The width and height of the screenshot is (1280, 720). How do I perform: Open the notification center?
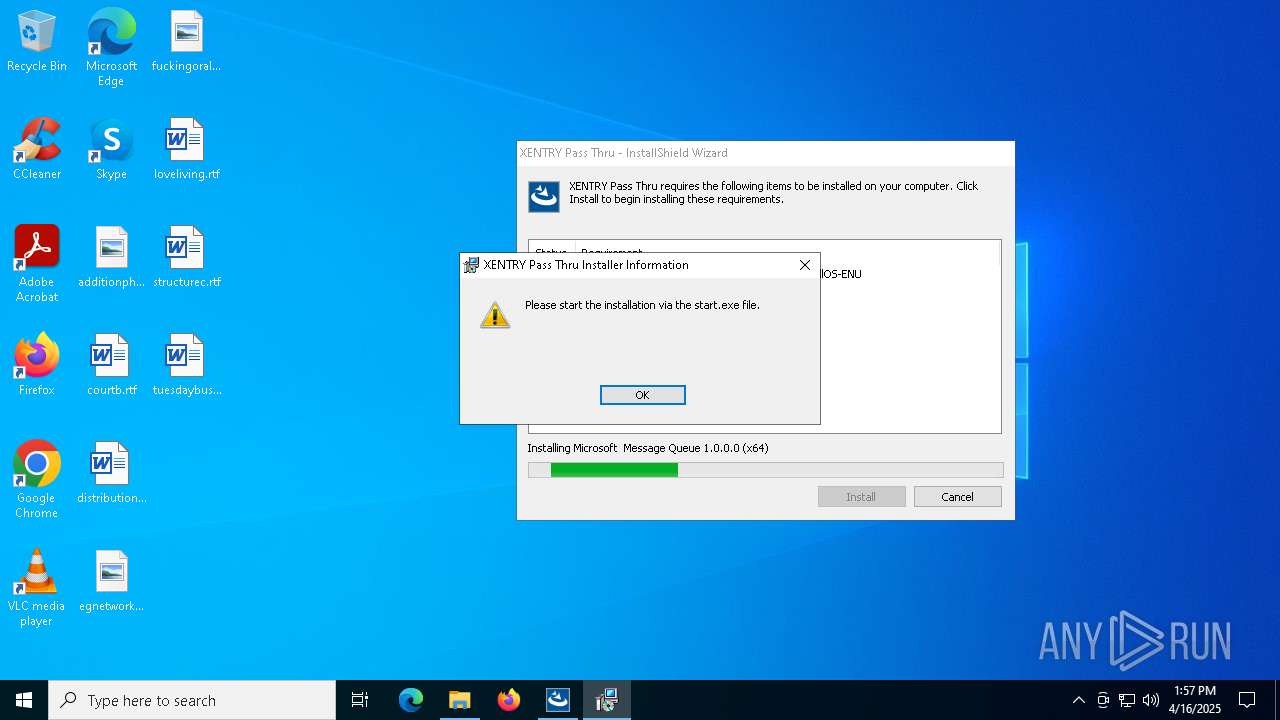pyautogui.click(x=1247, y=700)
